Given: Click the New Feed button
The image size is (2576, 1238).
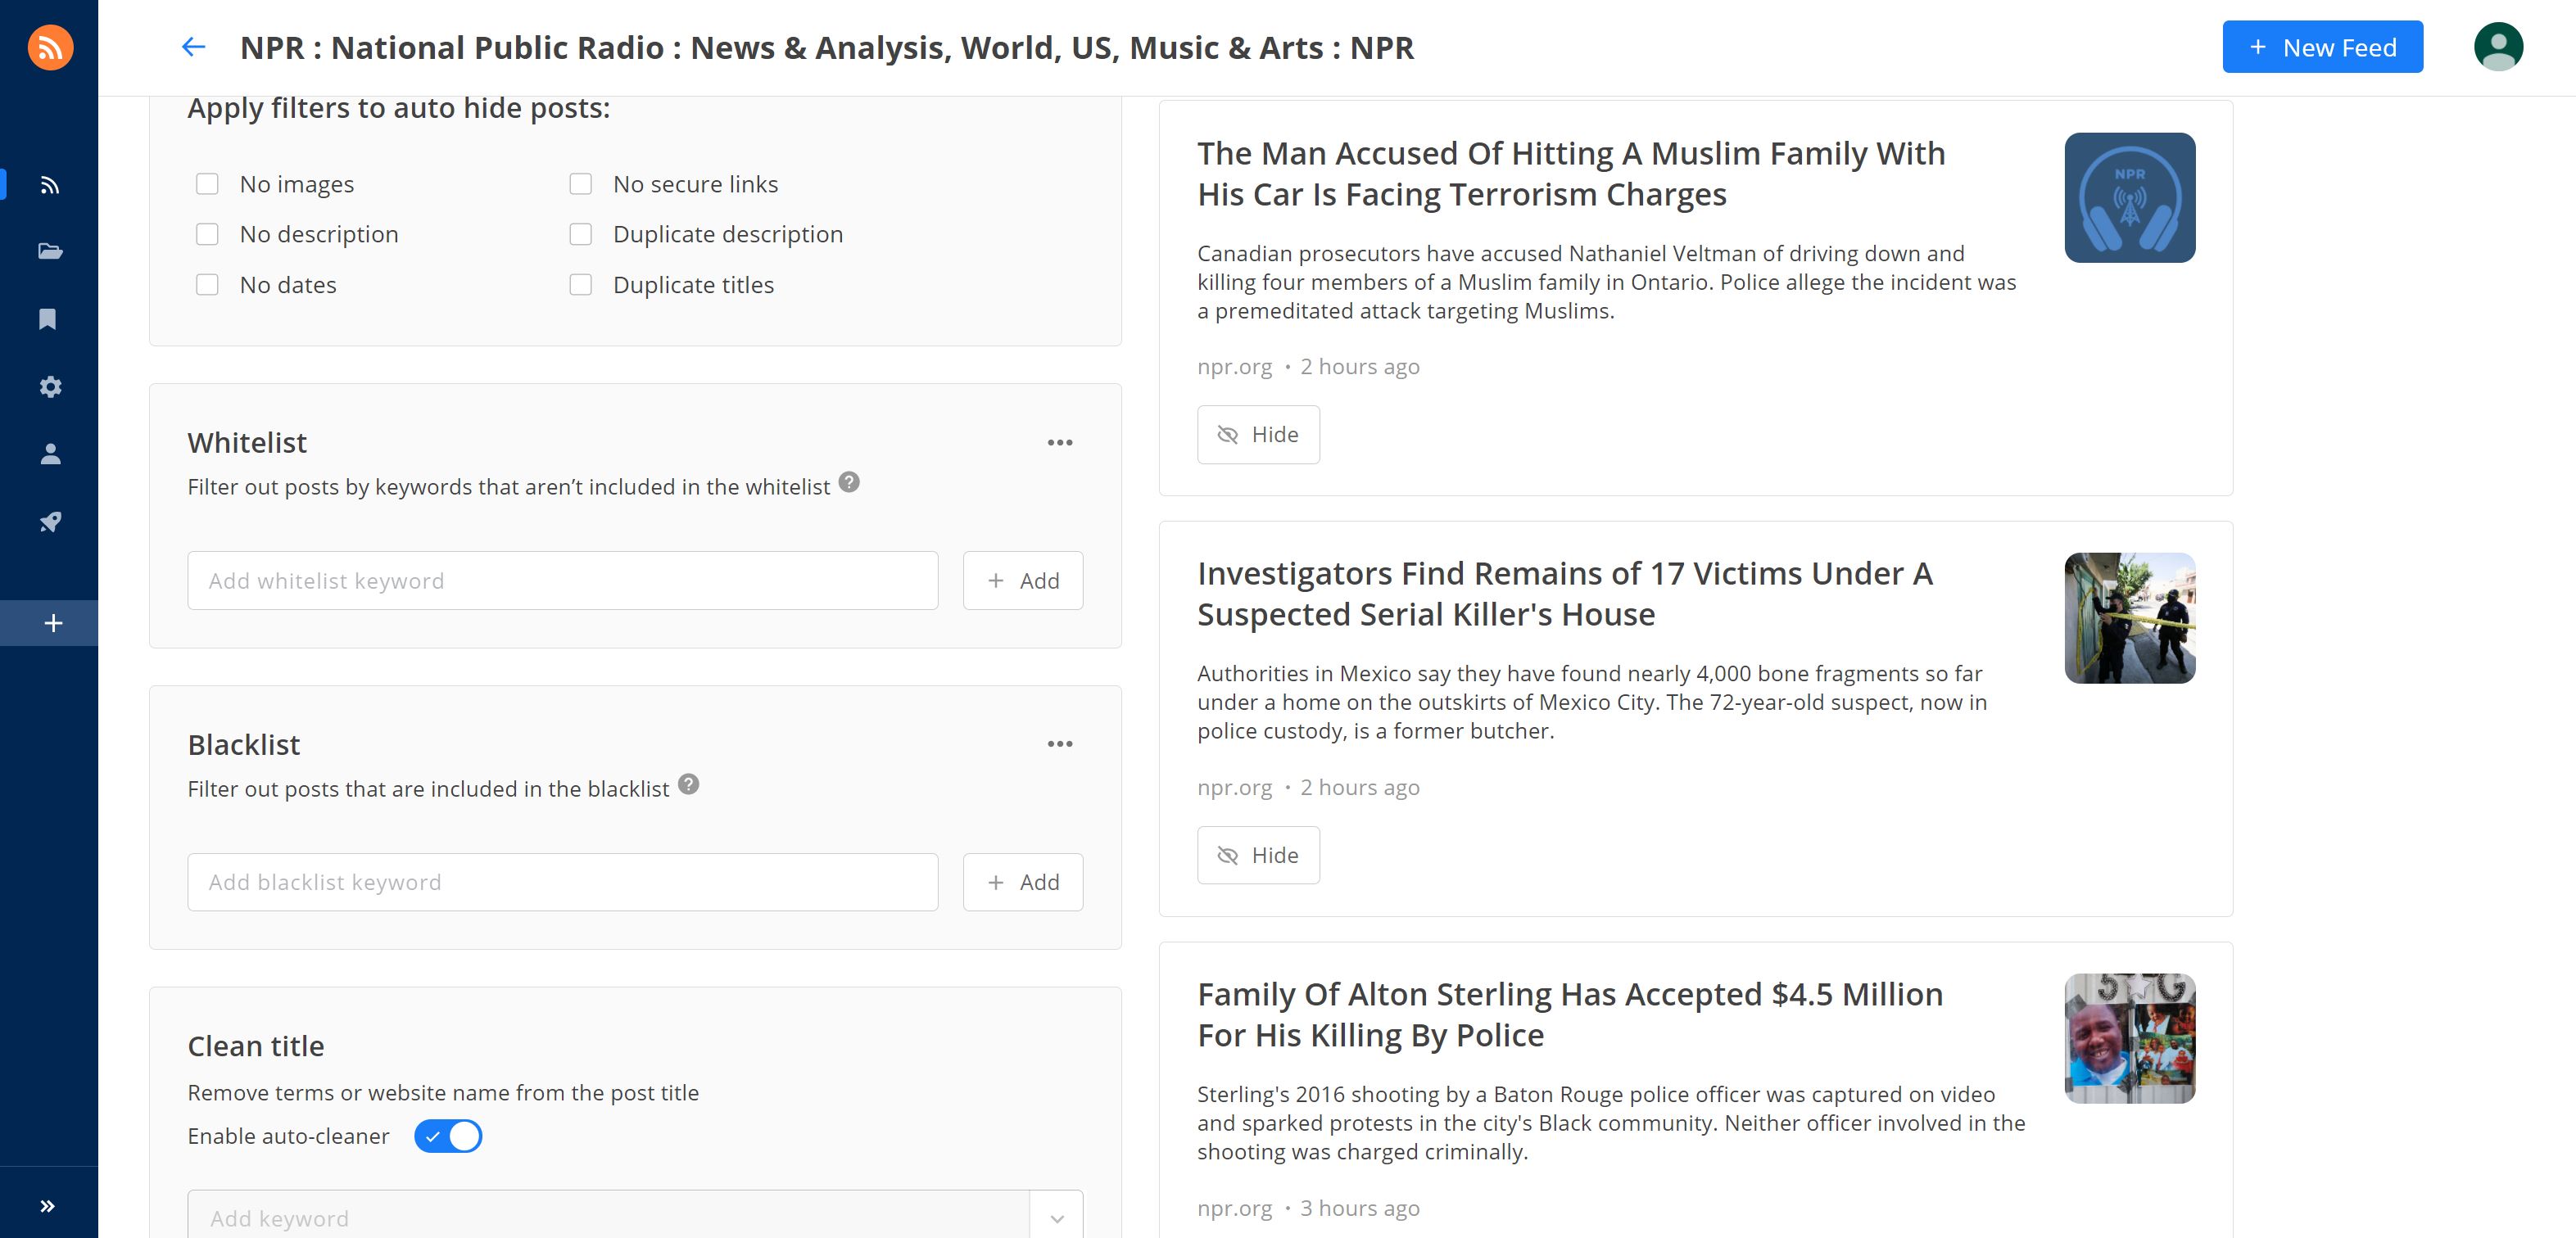Looking at the screenshot, I should point(2322,47).
